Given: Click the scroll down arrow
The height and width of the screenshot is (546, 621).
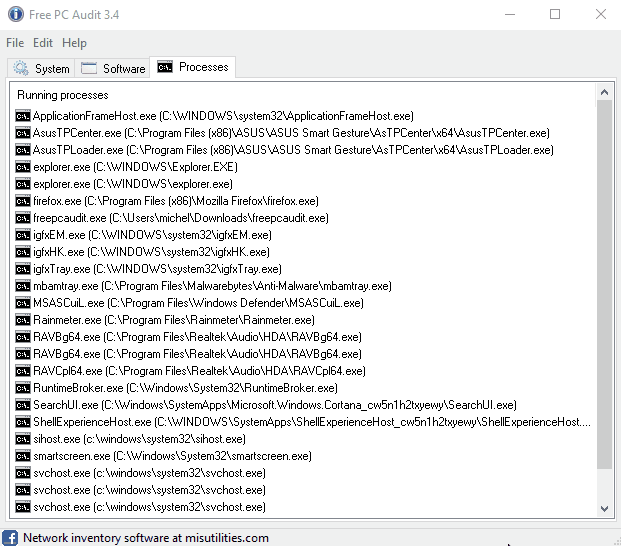Looking at the screenshot, I should tap(604, 509).
